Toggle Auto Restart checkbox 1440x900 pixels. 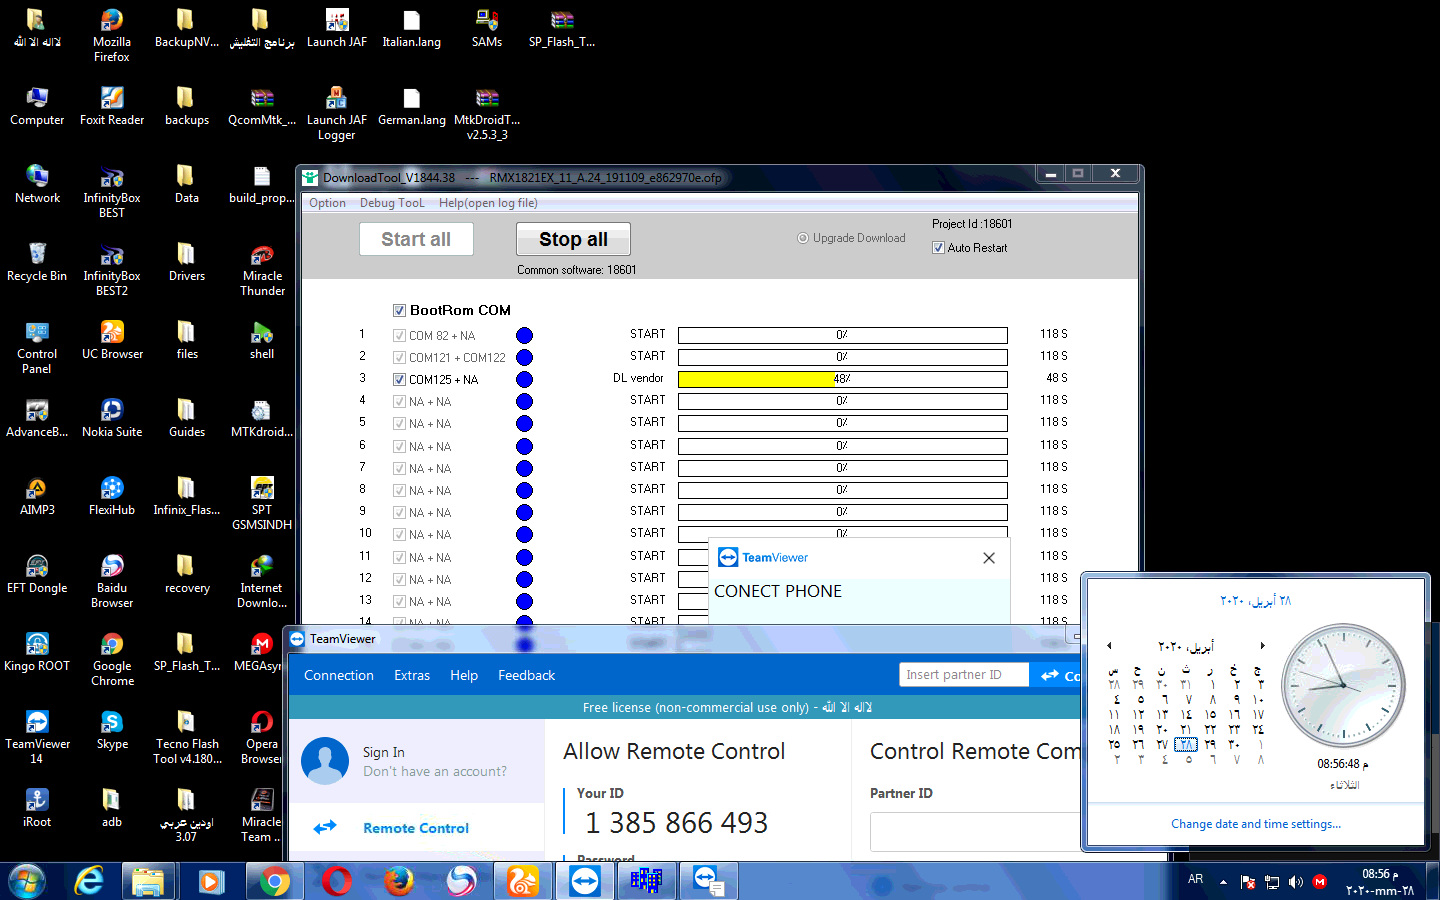click(938, 248)
